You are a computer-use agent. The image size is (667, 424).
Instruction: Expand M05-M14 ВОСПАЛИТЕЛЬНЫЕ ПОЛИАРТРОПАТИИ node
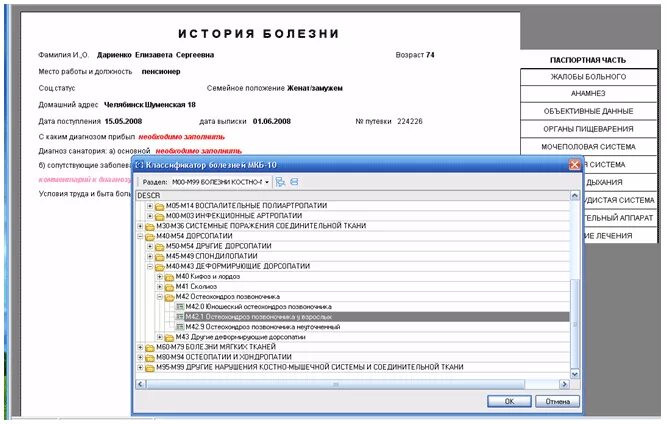tap(150, 206)
